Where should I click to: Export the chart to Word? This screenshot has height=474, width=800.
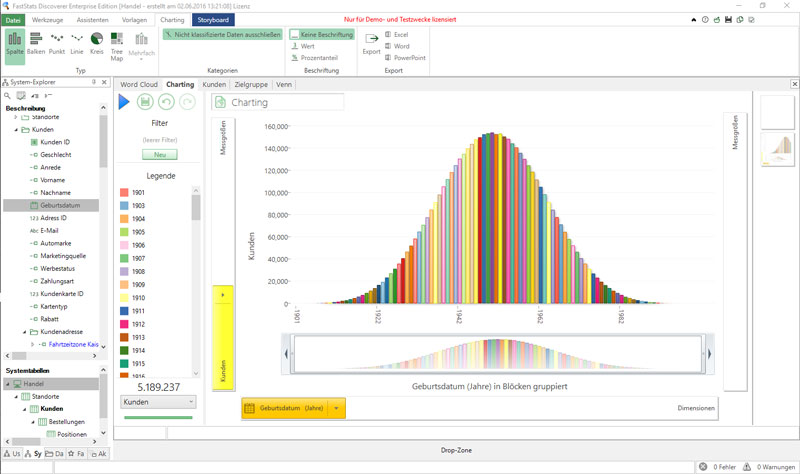tap(397, 46)
